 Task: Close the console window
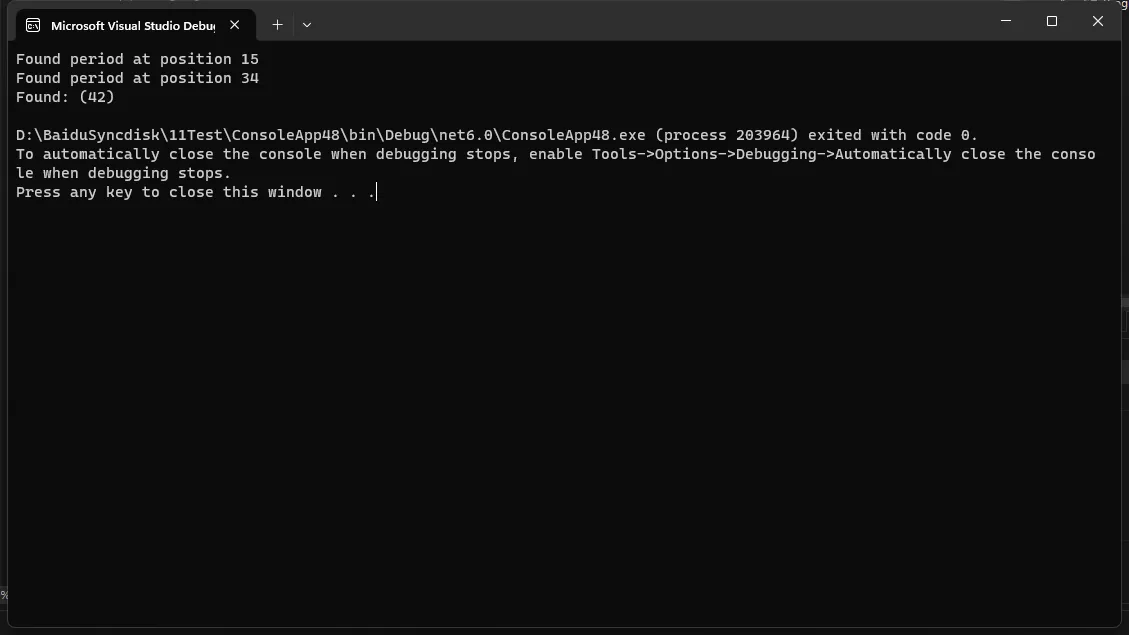[1098, 21]
